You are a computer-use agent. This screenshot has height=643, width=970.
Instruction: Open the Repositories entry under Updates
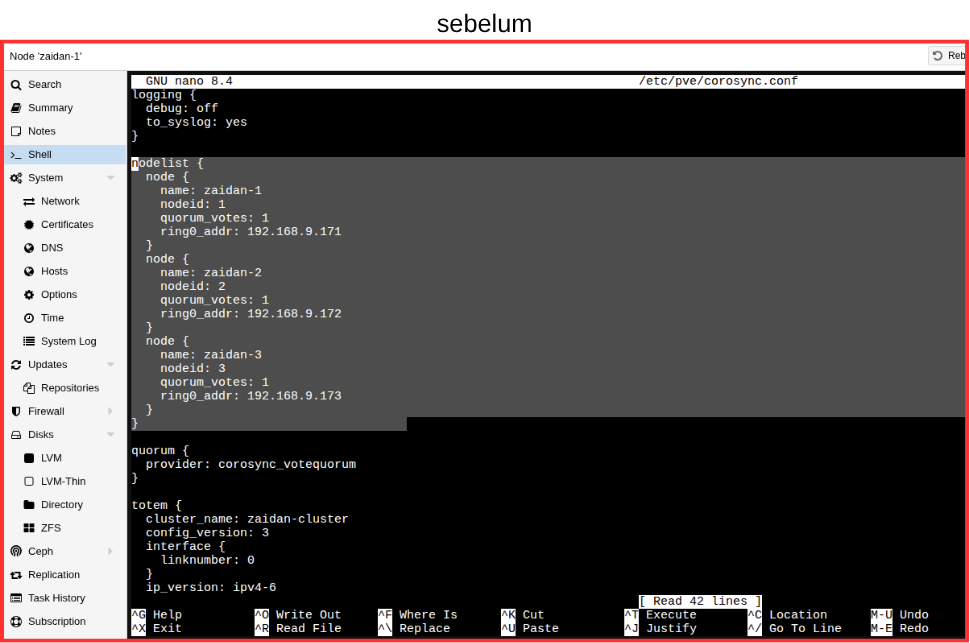[70, 388]
